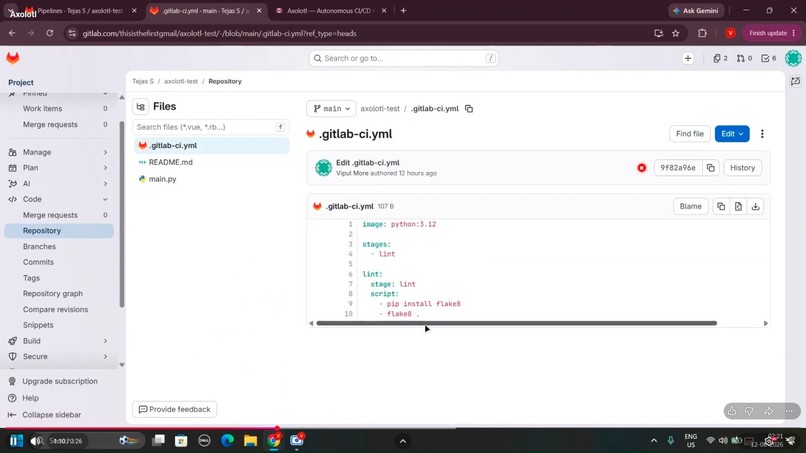
Task: Open browser extensions puzzle icon
Action: 702,33
